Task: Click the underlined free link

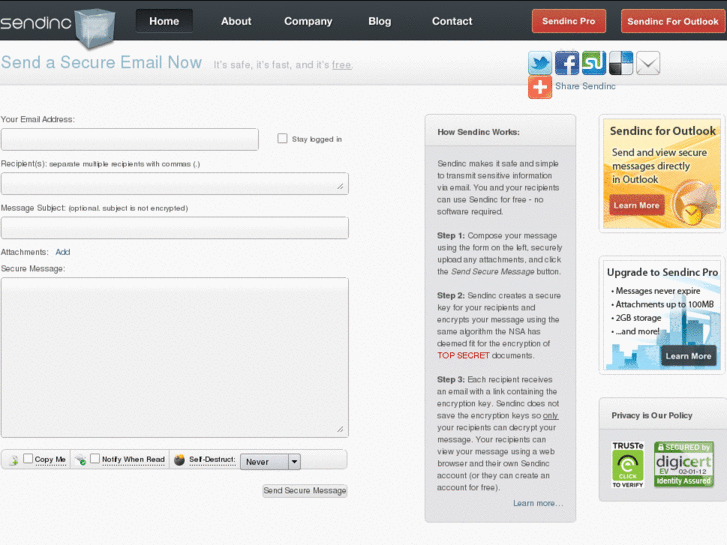Action: coord(341,65)
